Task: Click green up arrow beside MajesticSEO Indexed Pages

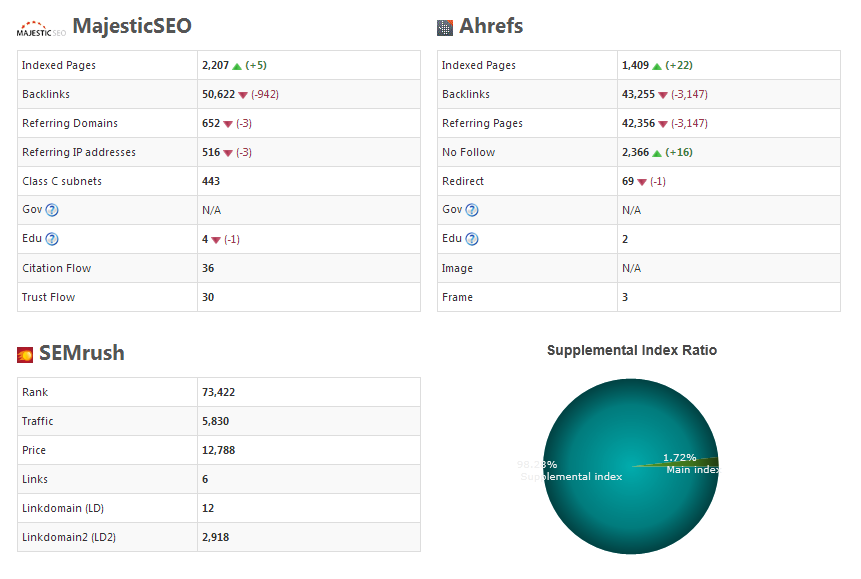Action: click(x=237, y=66)
